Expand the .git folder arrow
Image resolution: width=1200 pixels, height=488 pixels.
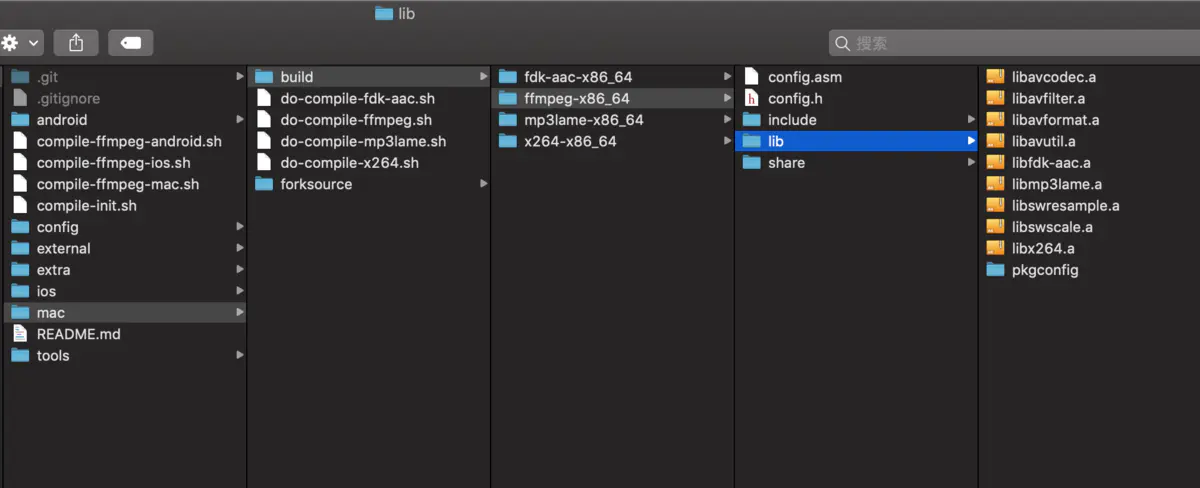click(240, 77)
